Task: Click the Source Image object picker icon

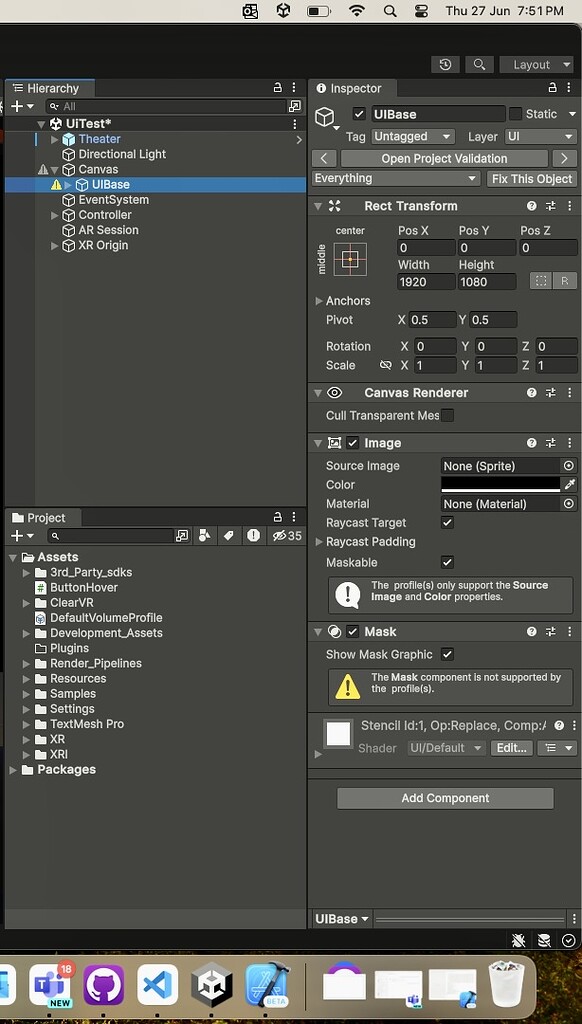Action: point(568,466)
